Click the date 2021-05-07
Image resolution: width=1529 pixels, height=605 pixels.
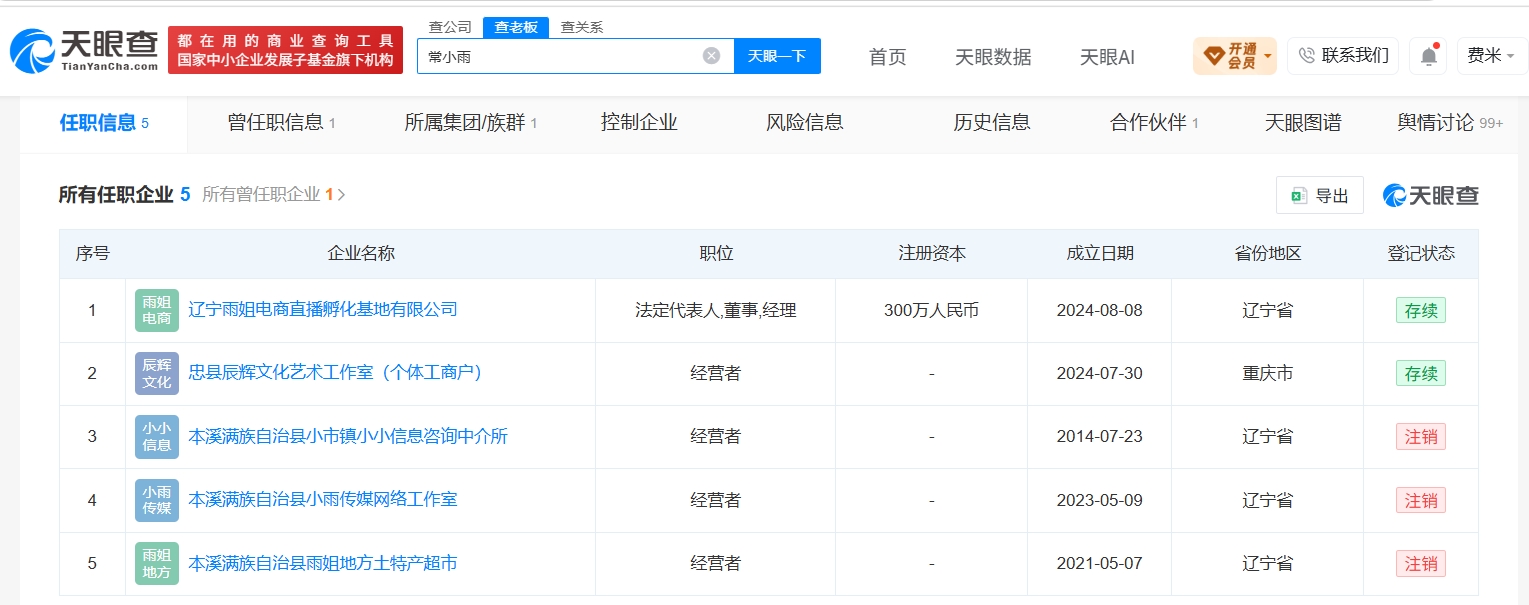tap(1099, 563)
